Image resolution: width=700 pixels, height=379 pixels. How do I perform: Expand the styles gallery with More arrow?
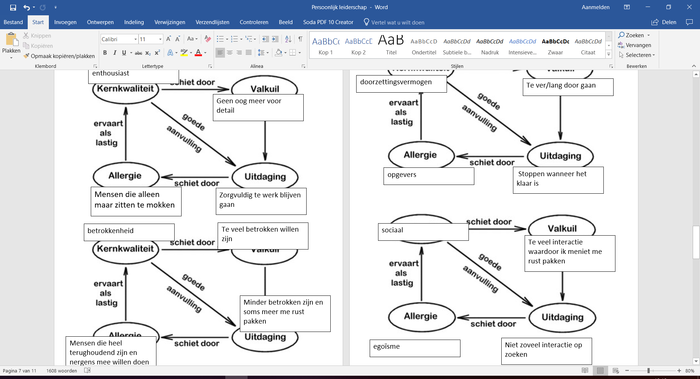(x=608, y=54)
